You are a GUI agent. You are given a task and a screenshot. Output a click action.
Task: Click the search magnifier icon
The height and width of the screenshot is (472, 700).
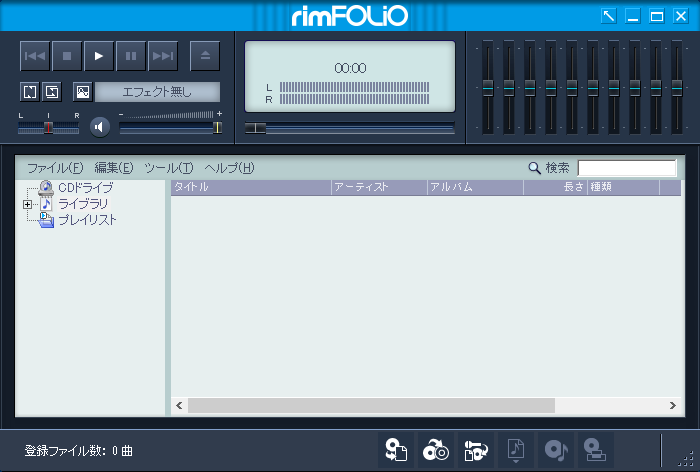(534, 168)
